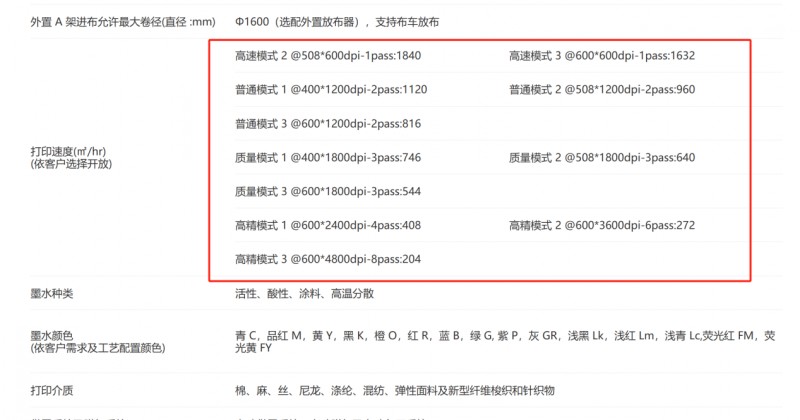Click the 棉、麻、丝 print media description
This screenshot has width=800, height=420.
(x=408, y=390)
